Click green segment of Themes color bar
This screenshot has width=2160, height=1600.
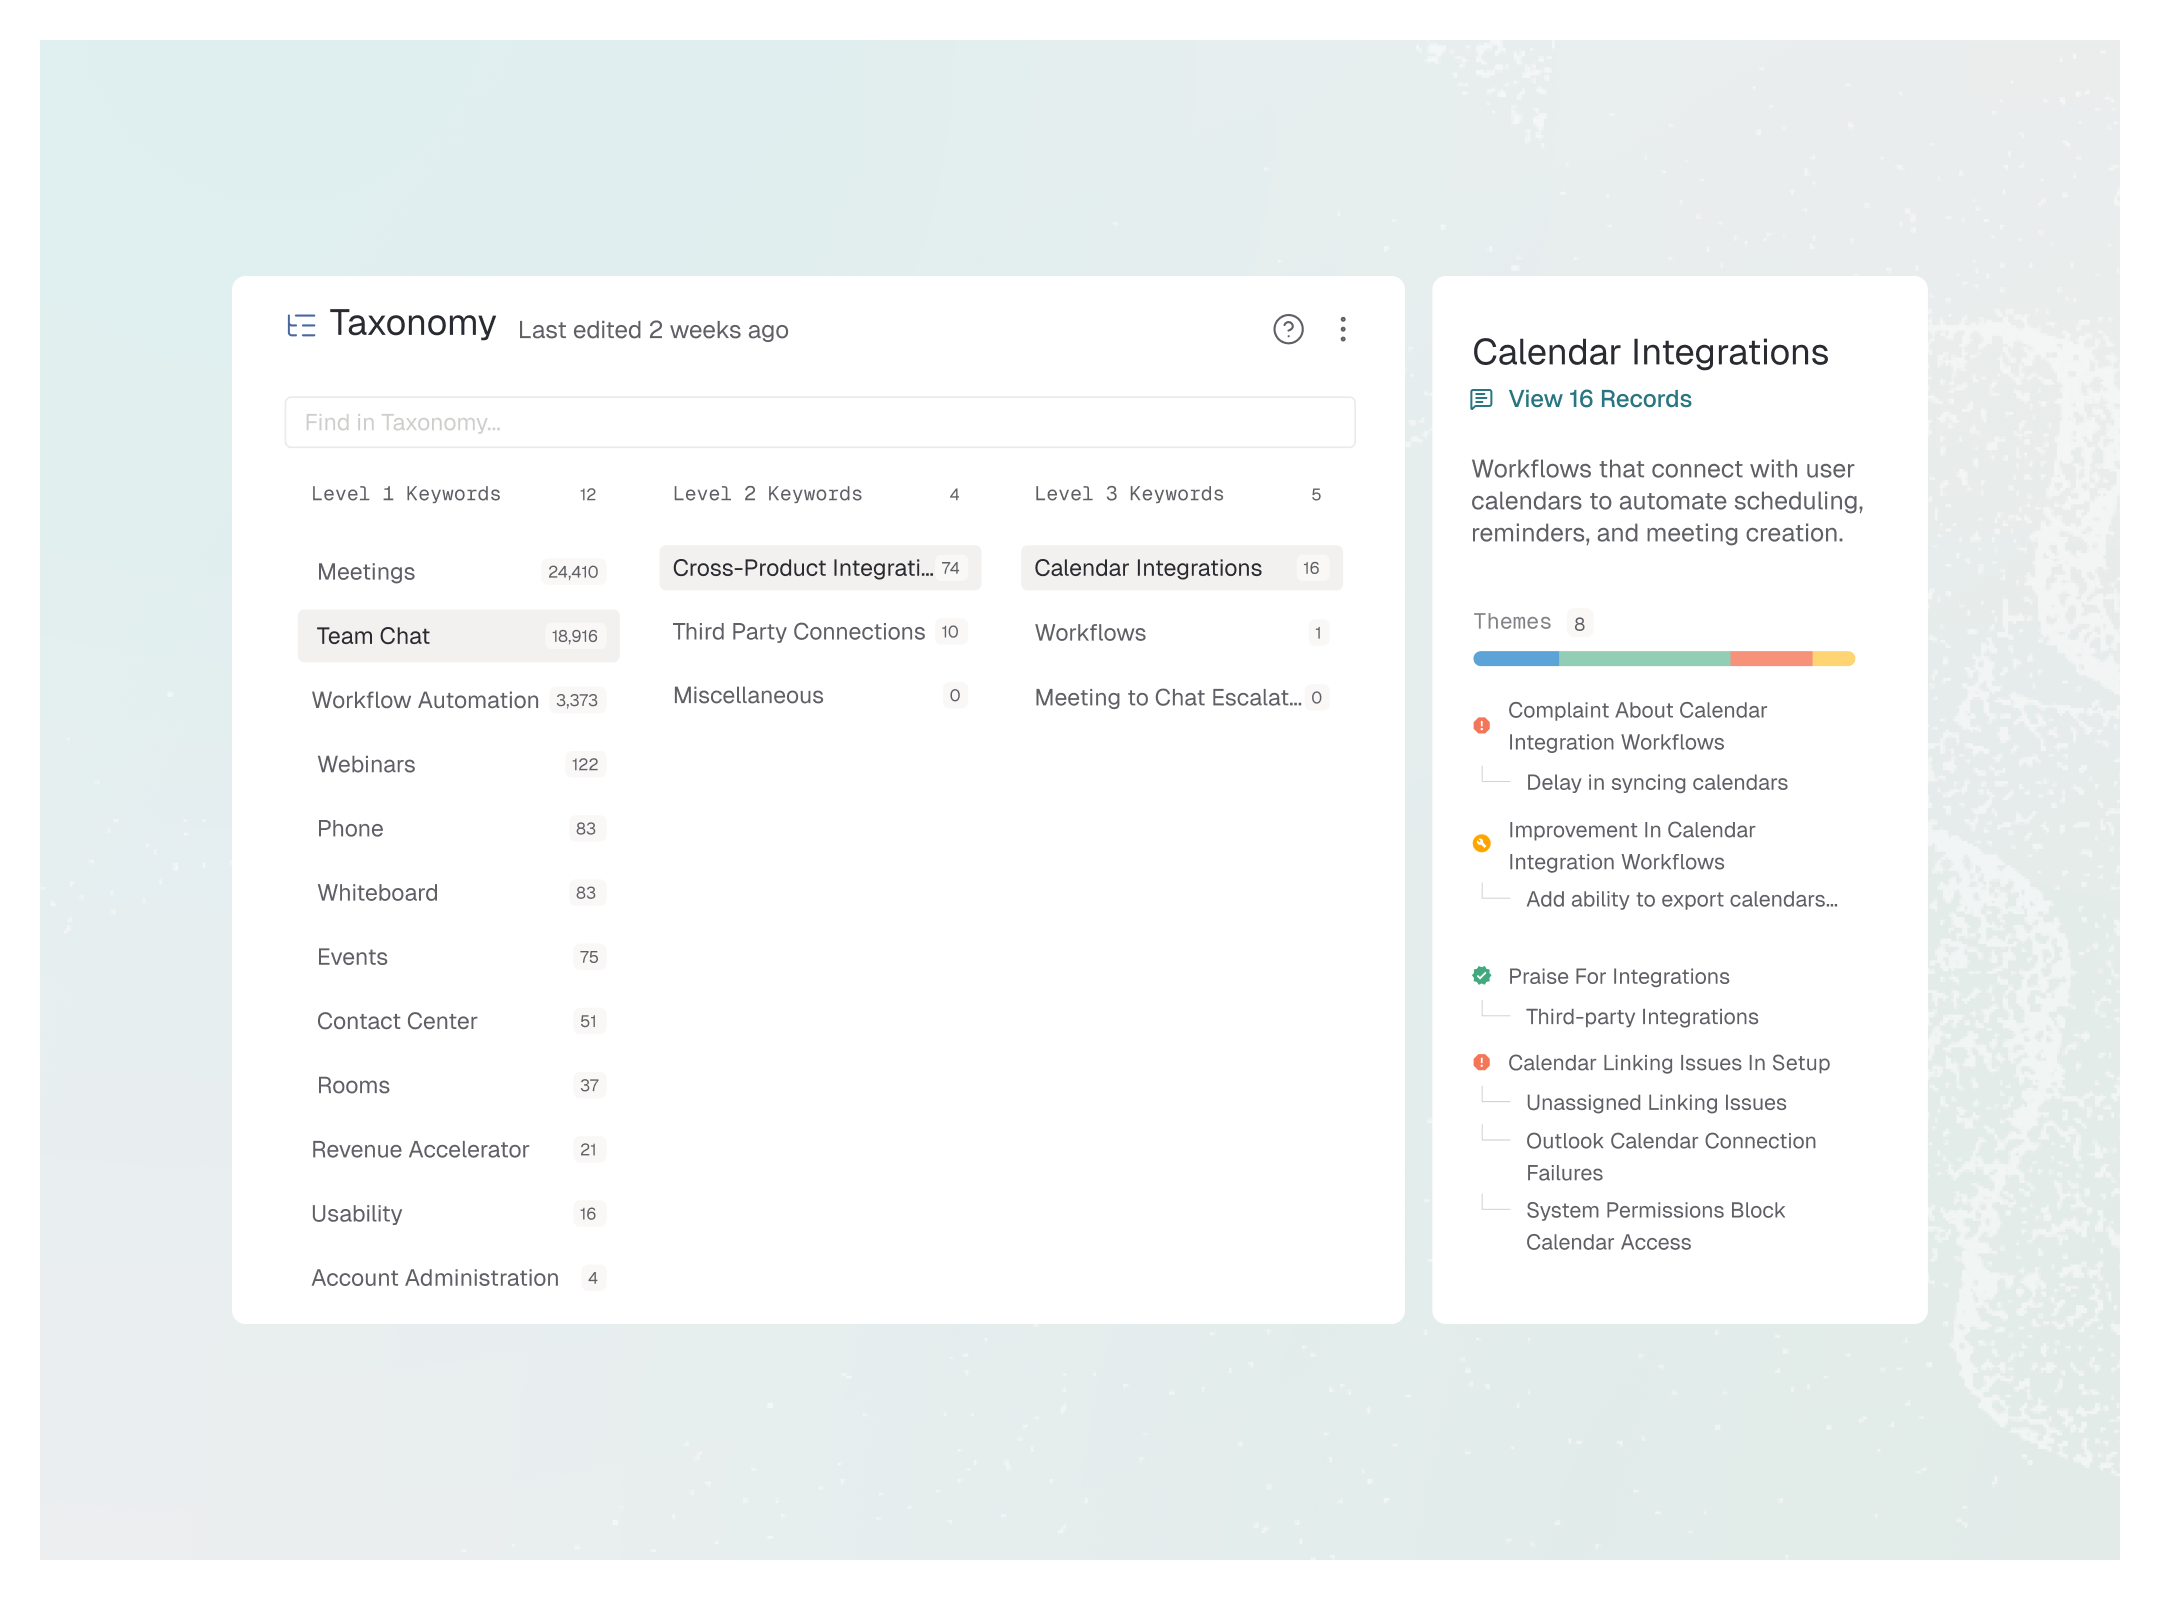(x=1644, y=658)
